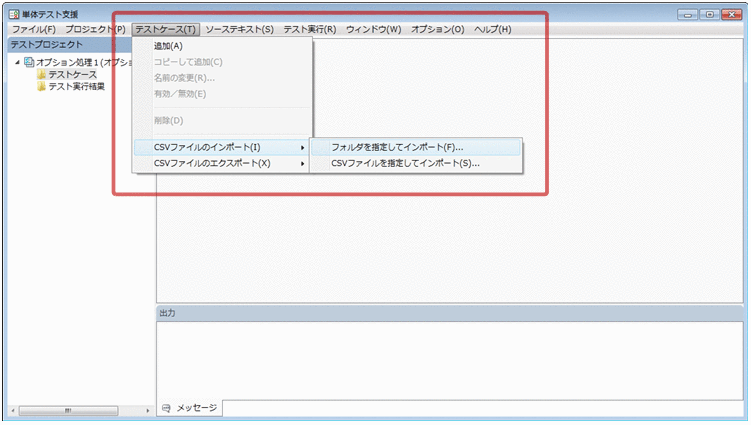Click the tree scrollbar right arrow
The width and height of the screenshot is (751, 425).
coord(147,411)
